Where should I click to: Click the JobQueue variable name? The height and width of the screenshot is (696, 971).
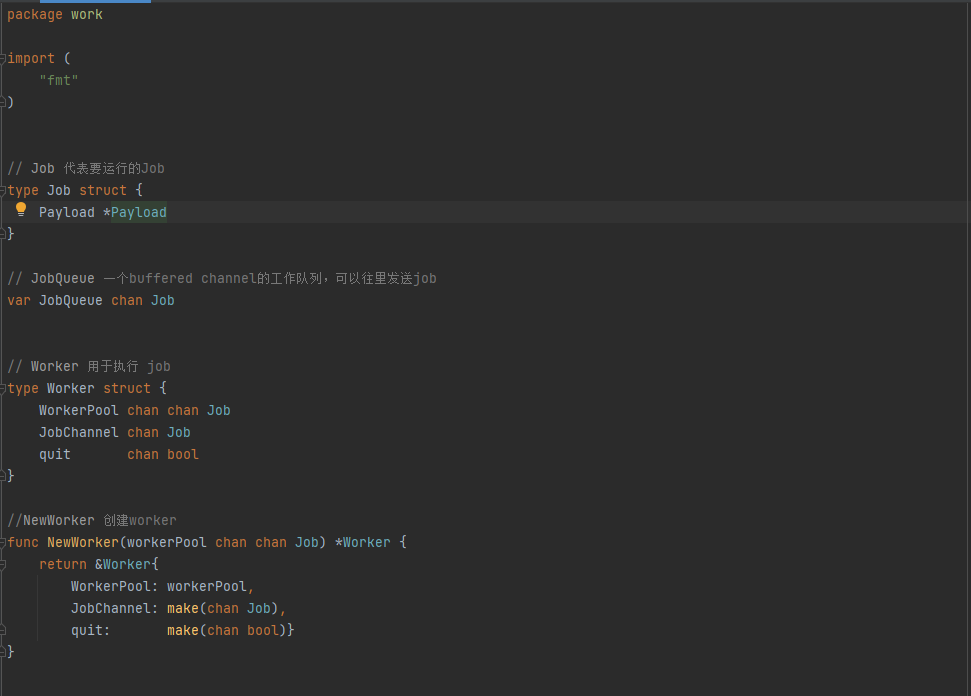click(70, 300)
